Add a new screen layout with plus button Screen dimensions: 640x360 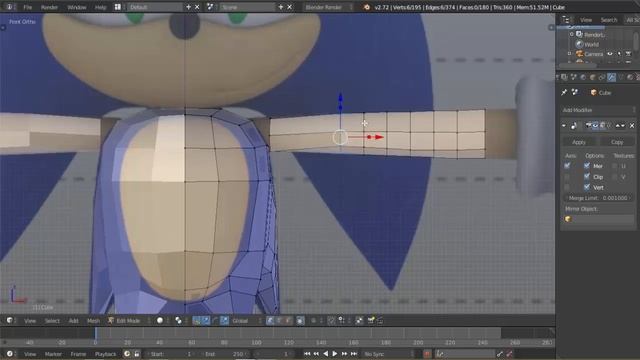pyautogui.click(x=189, y=7)
